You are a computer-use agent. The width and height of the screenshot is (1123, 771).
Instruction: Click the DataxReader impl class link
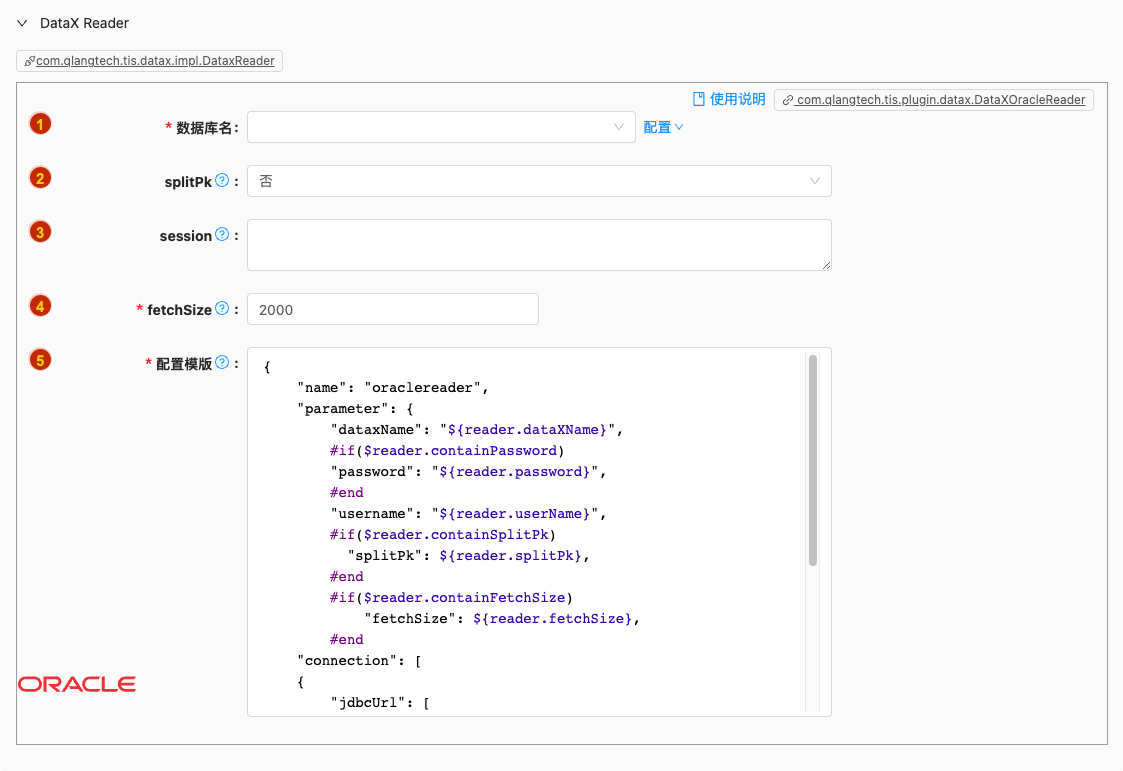click(150, 61)
